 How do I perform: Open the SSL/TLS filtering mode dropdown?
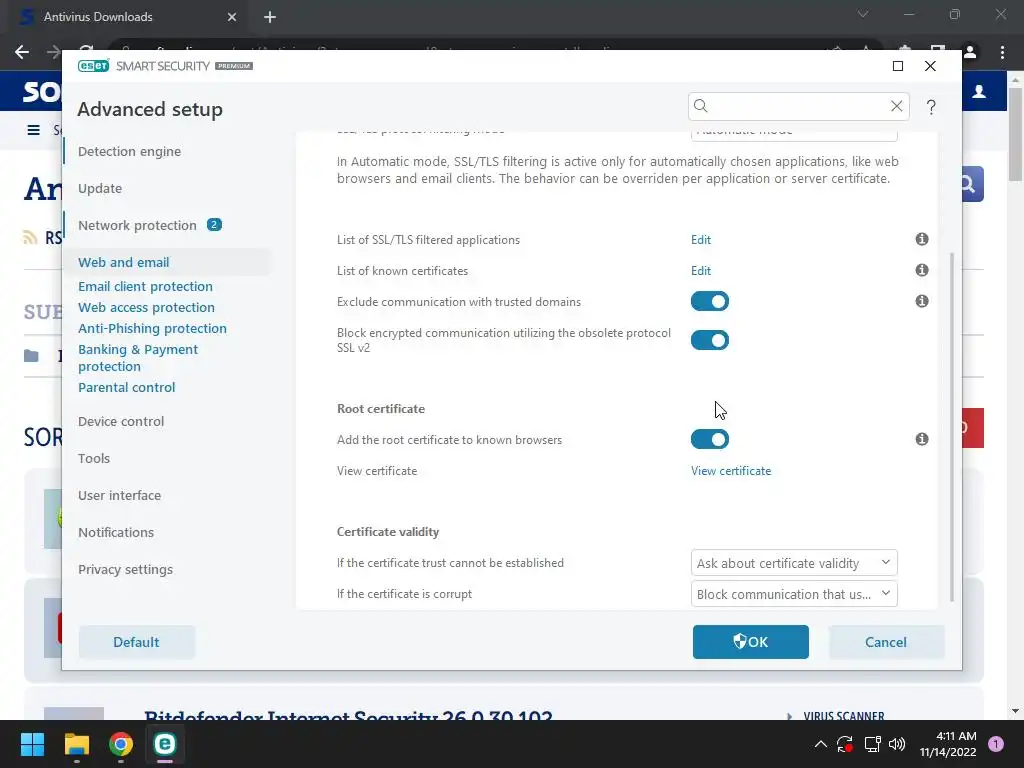point(794,135)
